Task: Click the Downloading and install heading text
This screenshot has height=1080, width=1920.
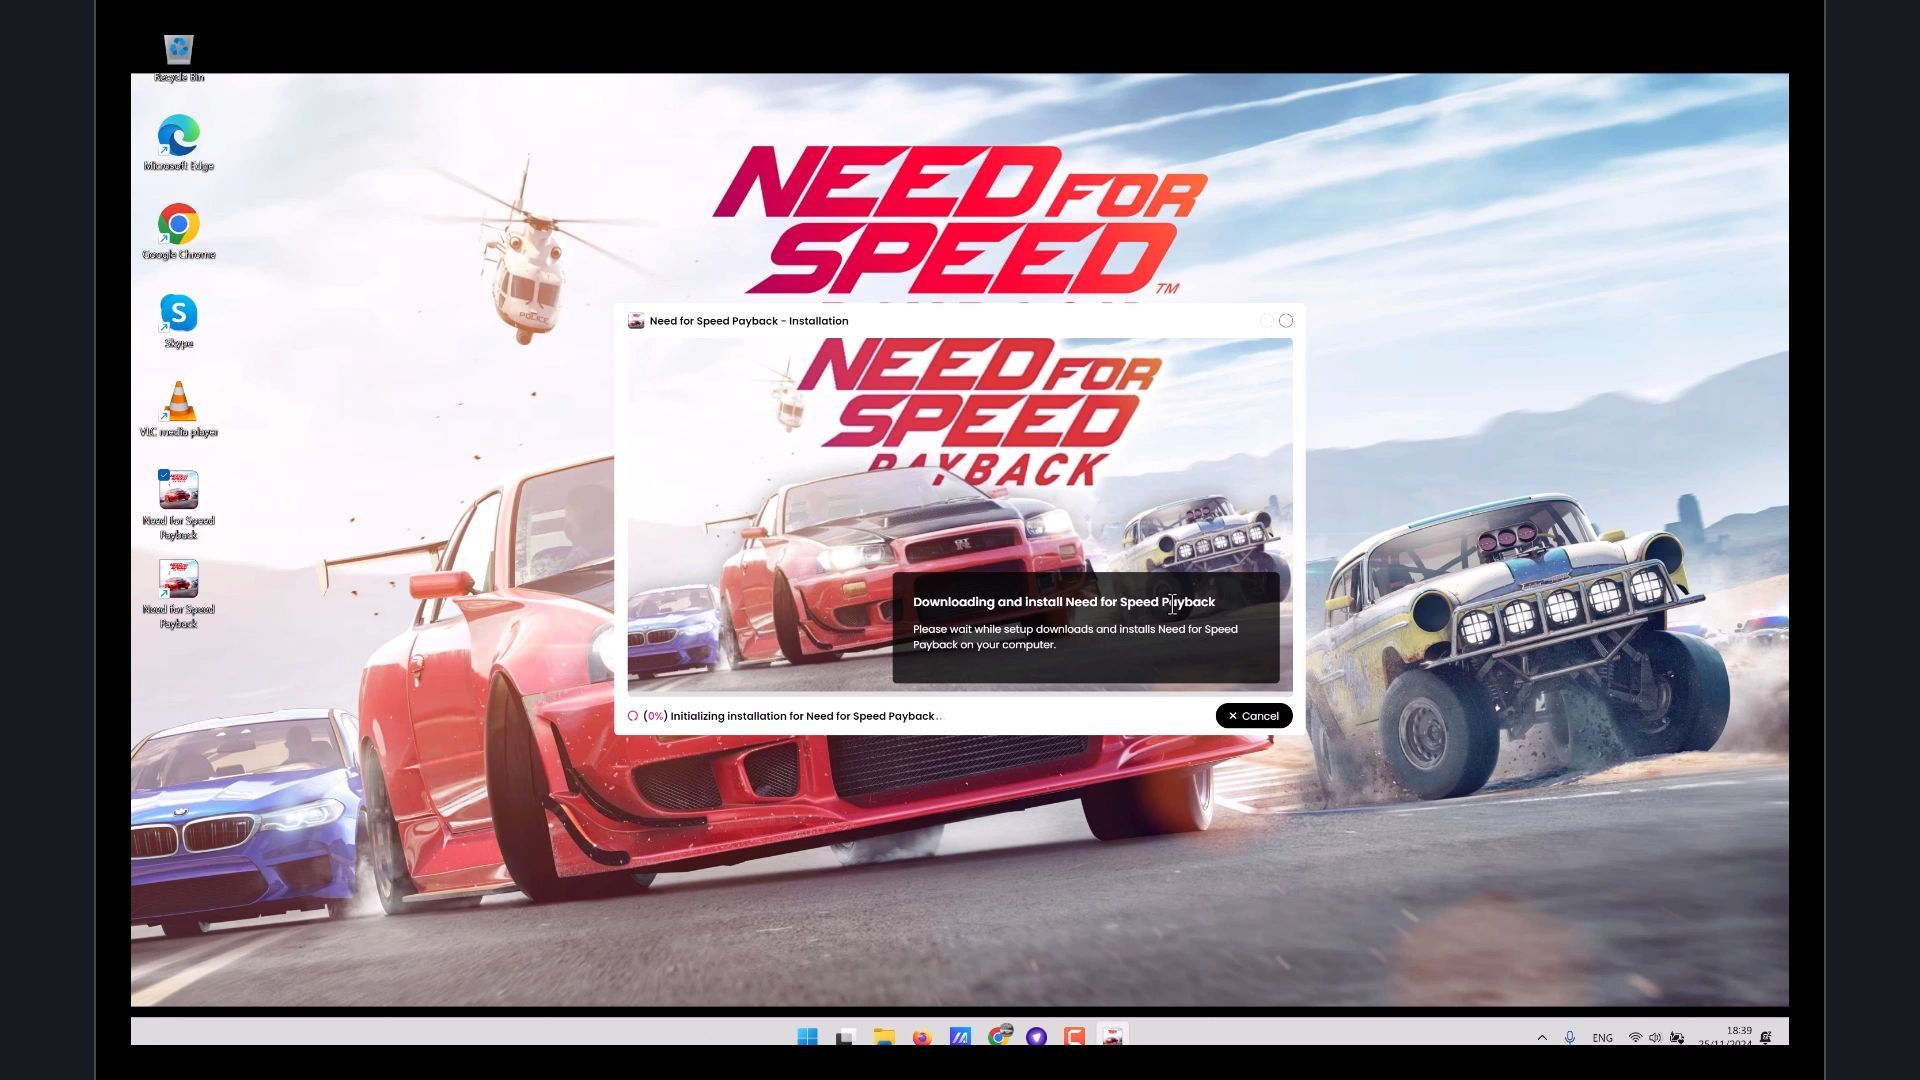Action: point(1064,602)
